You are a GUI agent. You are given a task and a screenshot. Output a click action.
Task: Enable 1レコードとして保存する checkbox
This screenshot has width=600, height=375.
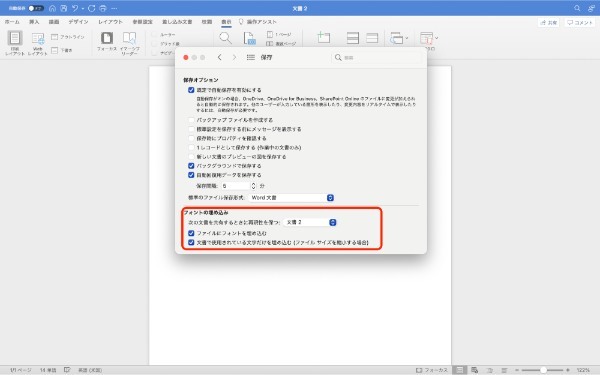click(191, 147)
